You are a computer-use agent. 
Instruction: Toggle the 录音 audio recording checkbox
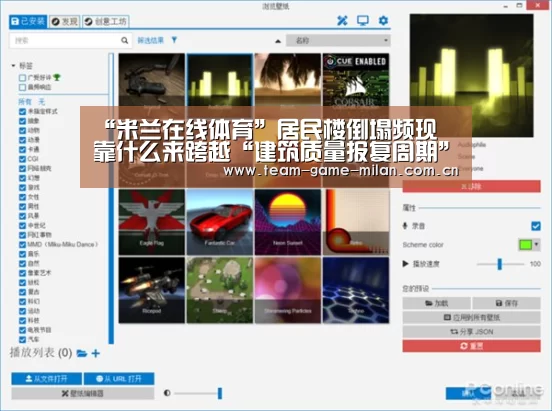[536, 226]
